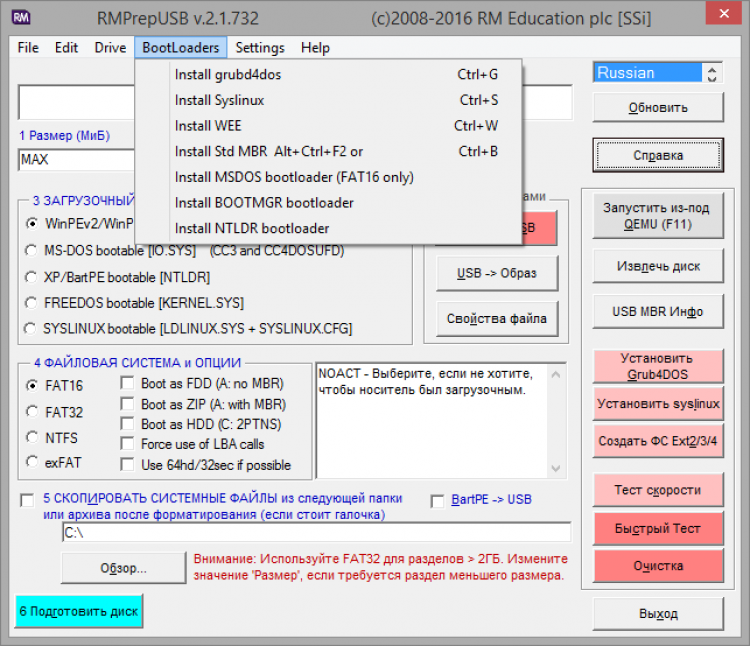Screen dimensions: 750x646
Task: Select Russian in the language list
Action: coord(648,73)
